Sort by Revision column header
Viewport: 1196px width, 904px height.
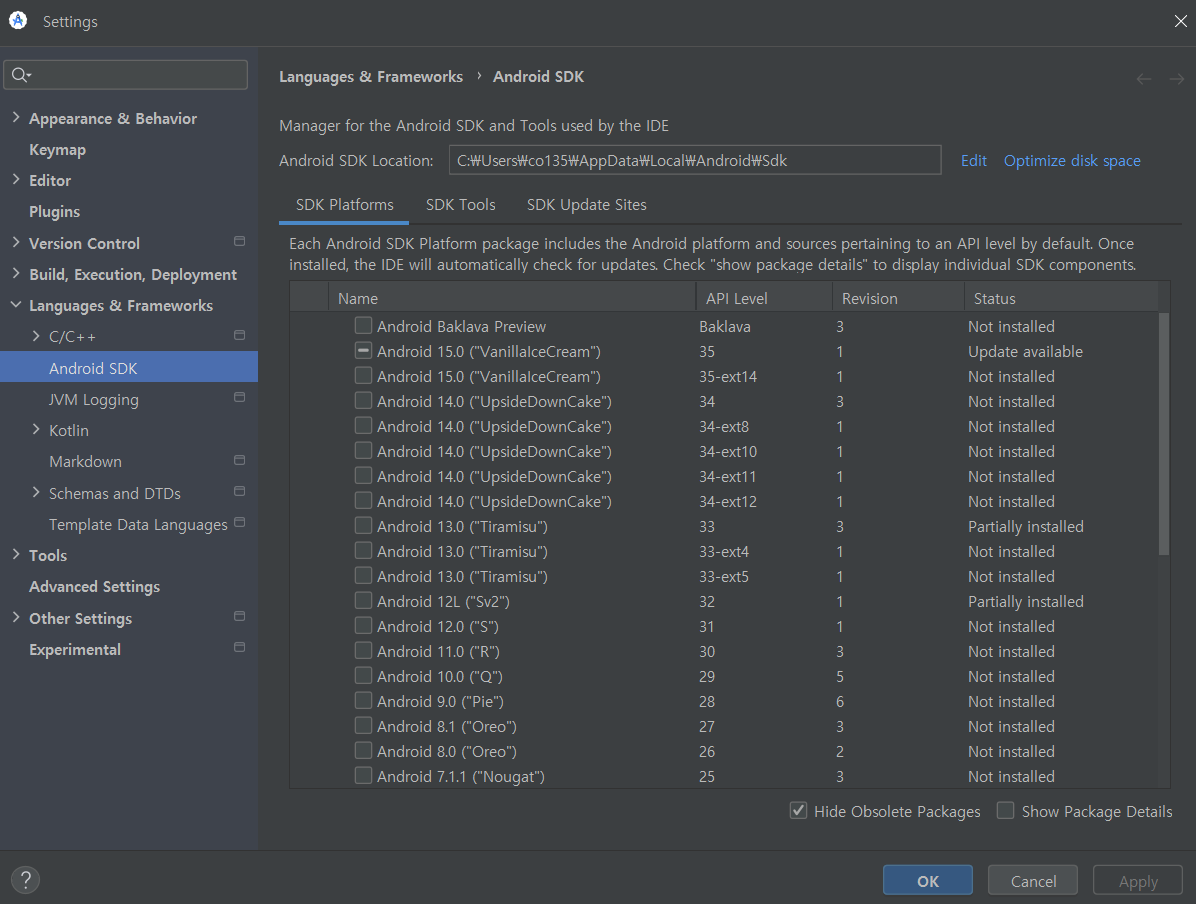(898, 298)
